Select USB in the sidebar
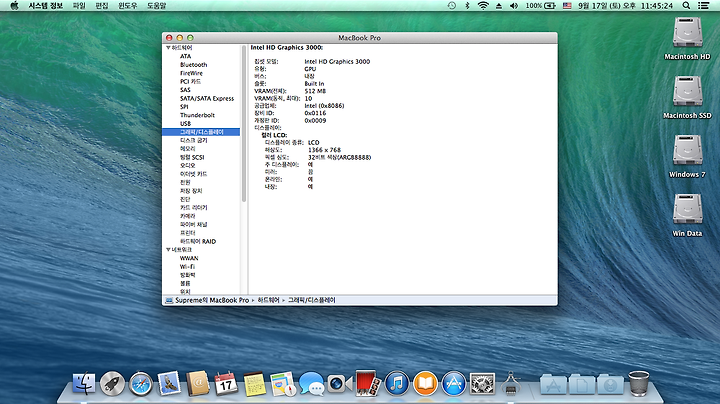Viewport: 720px width, 404px height. (185, 123)
